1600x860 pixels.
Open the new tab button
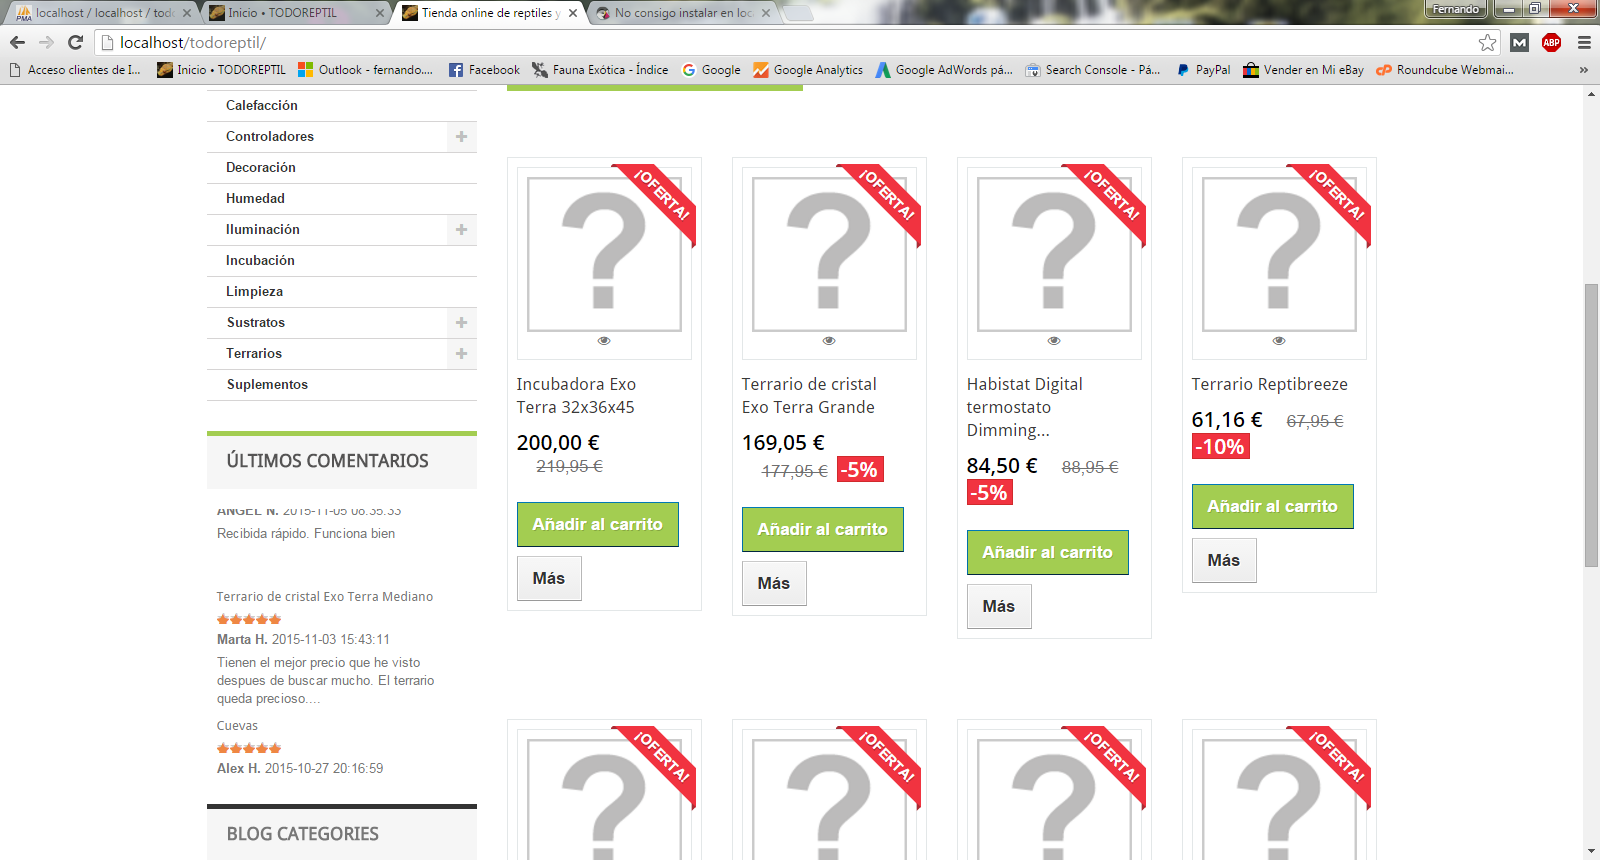pyautogui.click(x=797, y=13)
